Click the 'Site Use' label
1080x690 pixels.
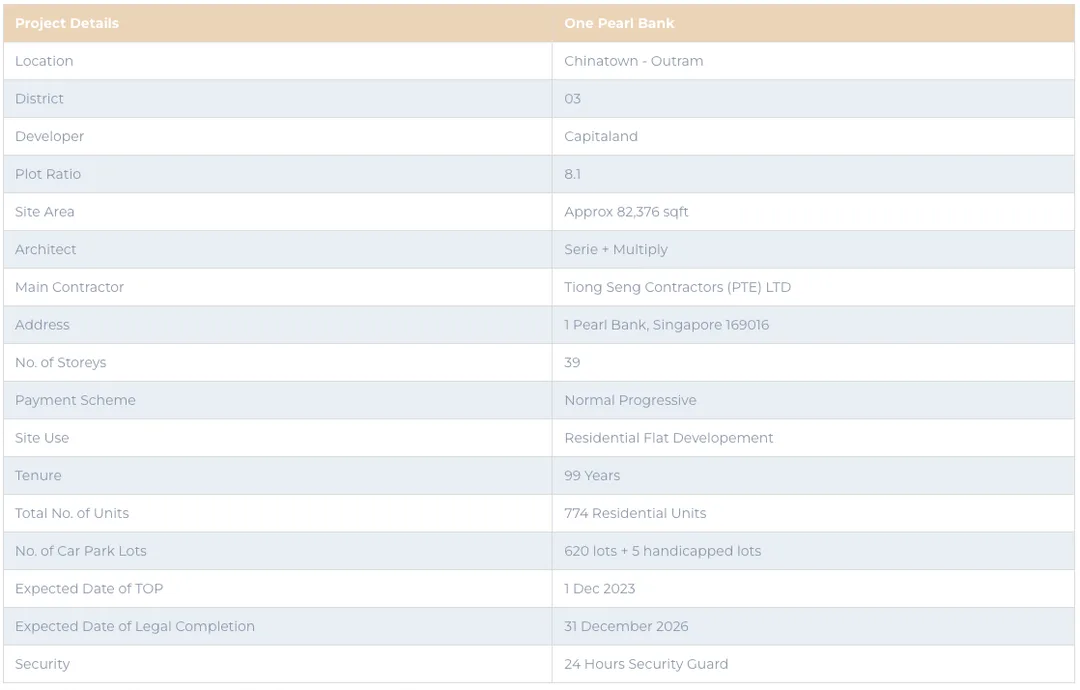tap(42, 438)
